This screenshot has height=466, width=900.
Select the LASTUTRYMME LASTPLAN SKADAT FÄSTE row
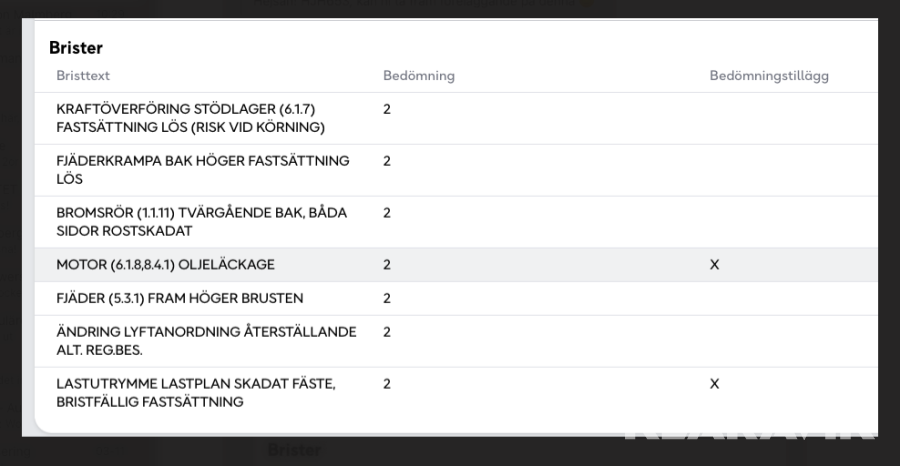(196, 393)
